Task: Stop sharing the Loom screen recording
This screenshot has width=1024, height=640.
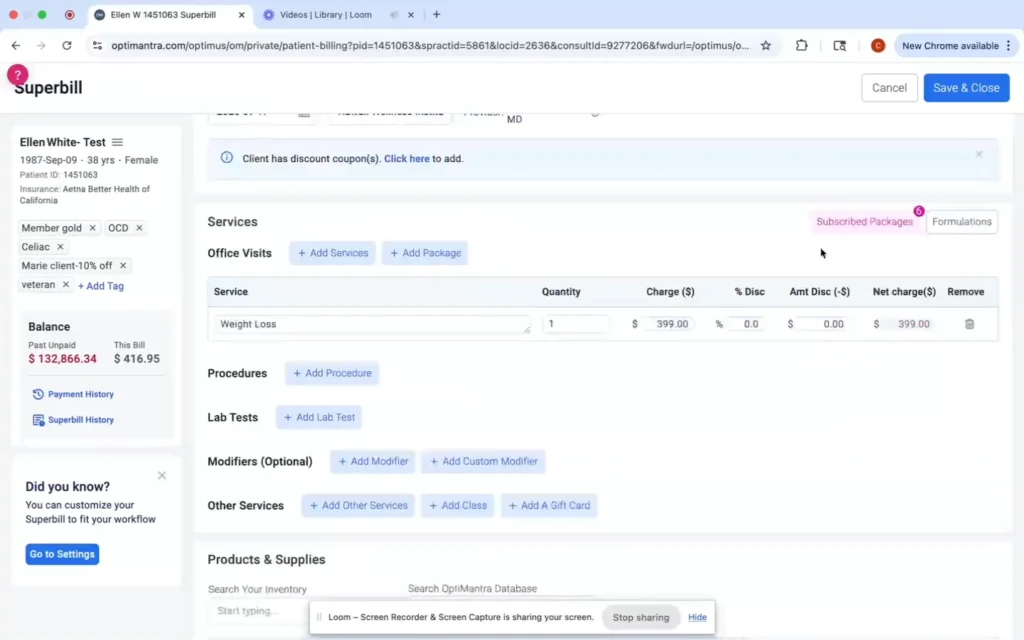Action: (641, 617)
